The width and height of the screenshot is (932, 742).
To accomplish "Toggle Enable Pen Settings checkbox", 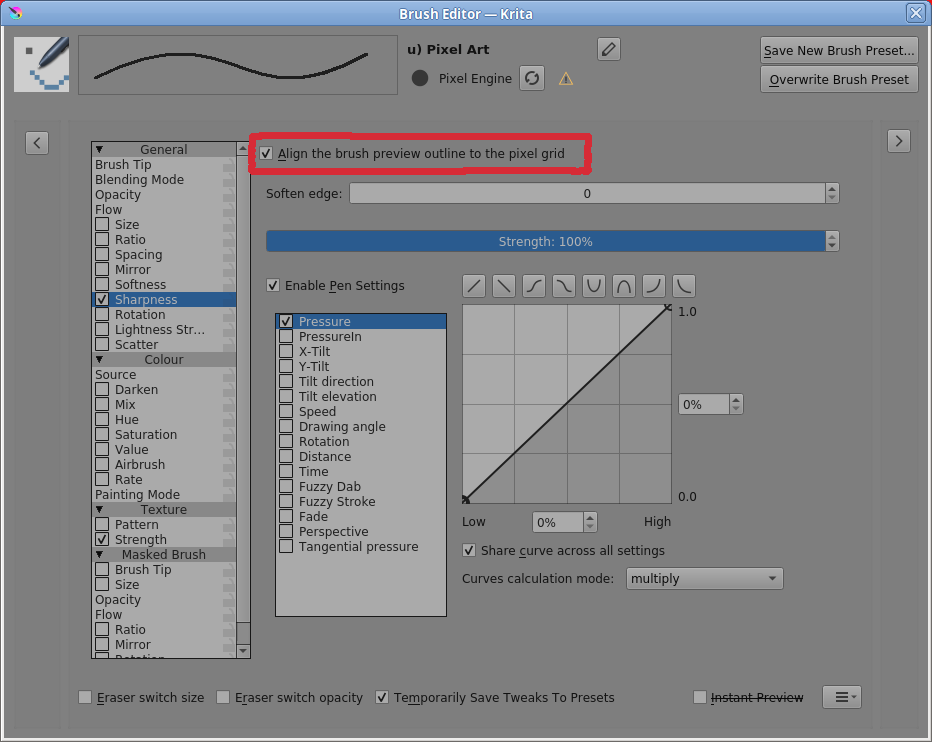I will tap(273, 285).
